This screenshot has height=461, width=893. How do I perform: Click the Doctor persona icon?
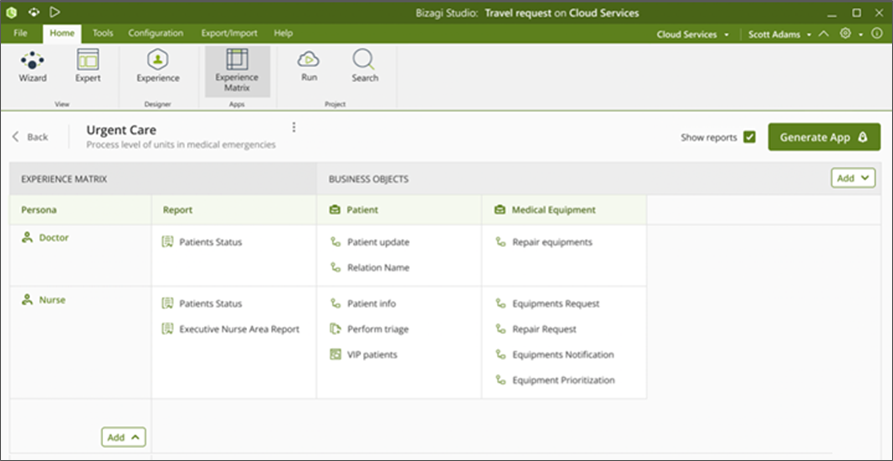point(27,238)
